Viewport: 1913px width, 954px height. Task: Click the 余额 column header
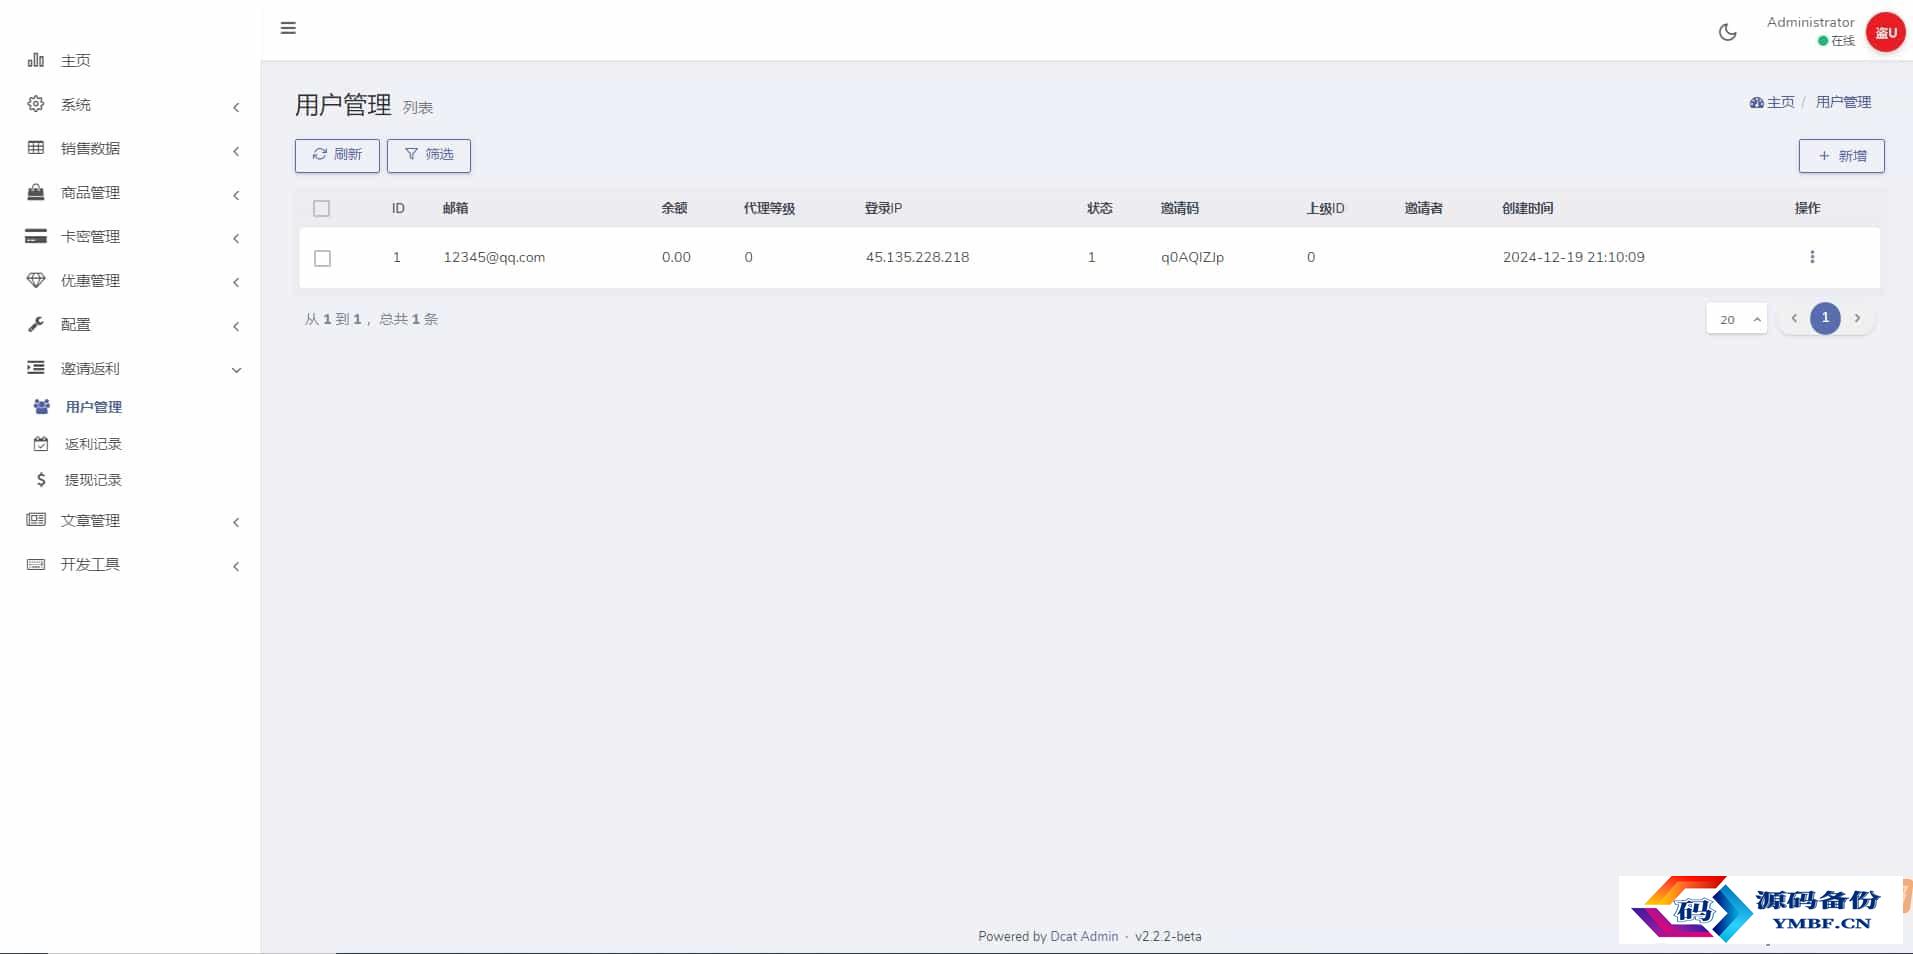point(674,208)
